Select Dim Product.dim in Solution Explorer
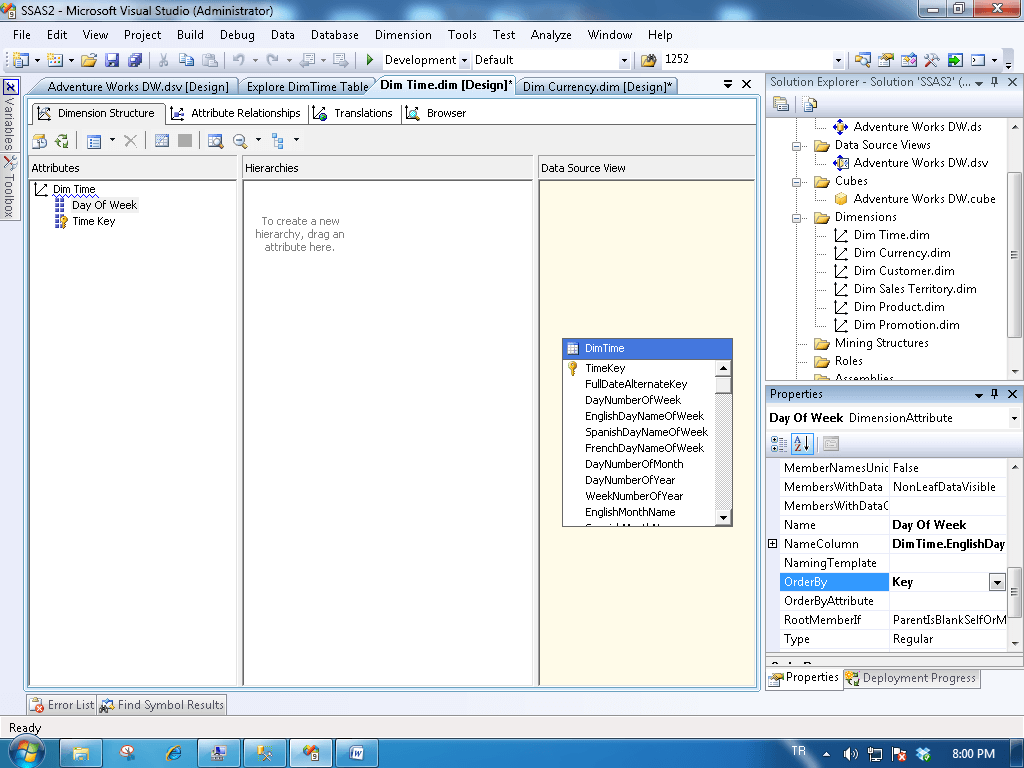The image size is (1024, 768). coord(899,307)
